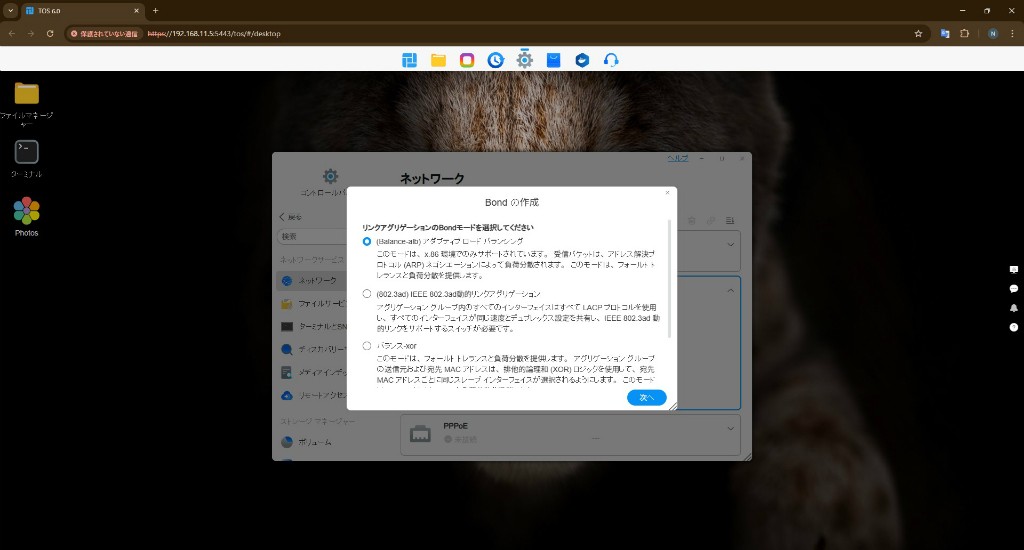Click the site-not-secure warning badge
Screen dimensions: 1024x550
(x=104, y=33)
